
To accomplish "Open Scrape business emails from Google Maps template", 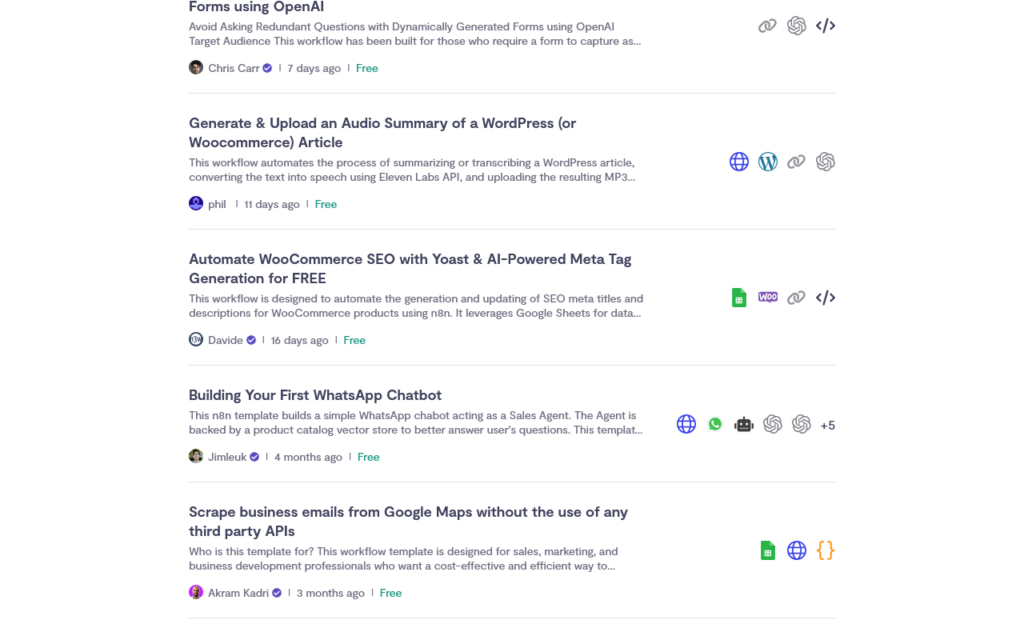I will pyautogui.click(x=408, y=521).
